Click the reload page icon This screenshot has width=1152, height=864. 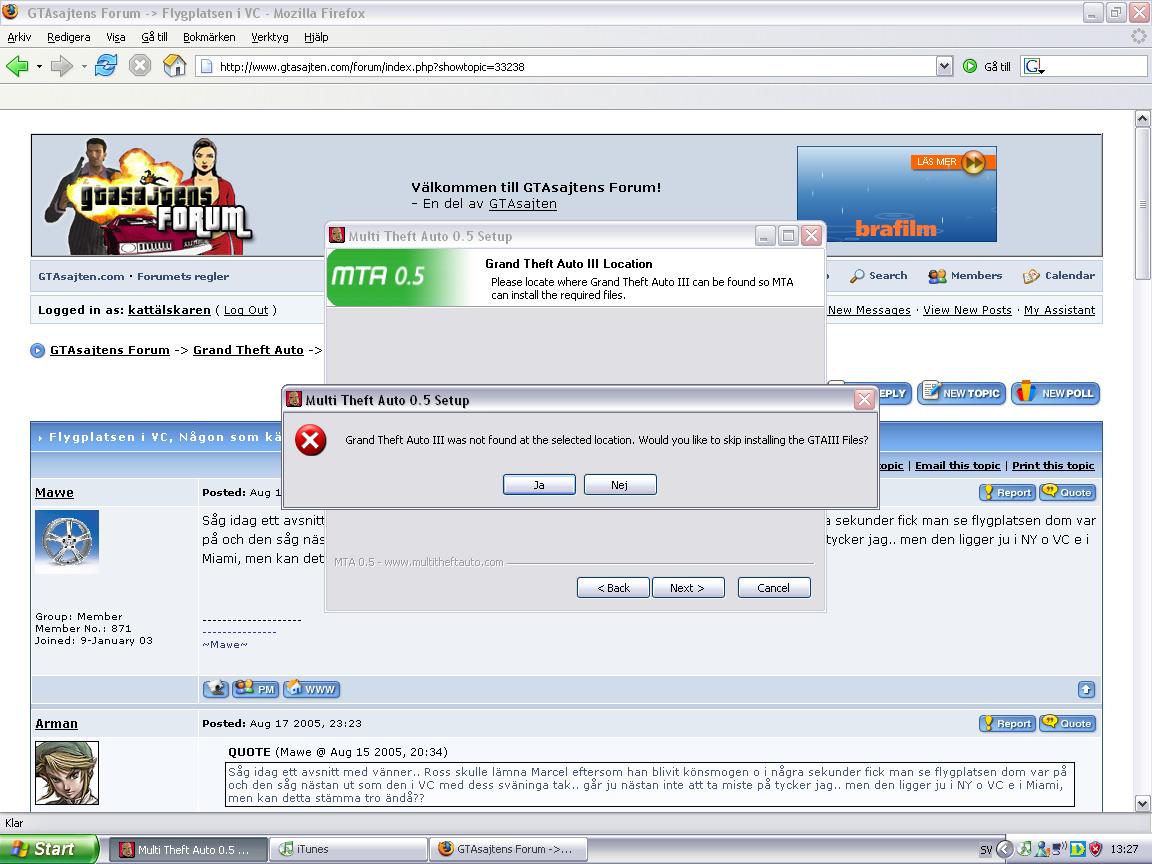[106, 66]
